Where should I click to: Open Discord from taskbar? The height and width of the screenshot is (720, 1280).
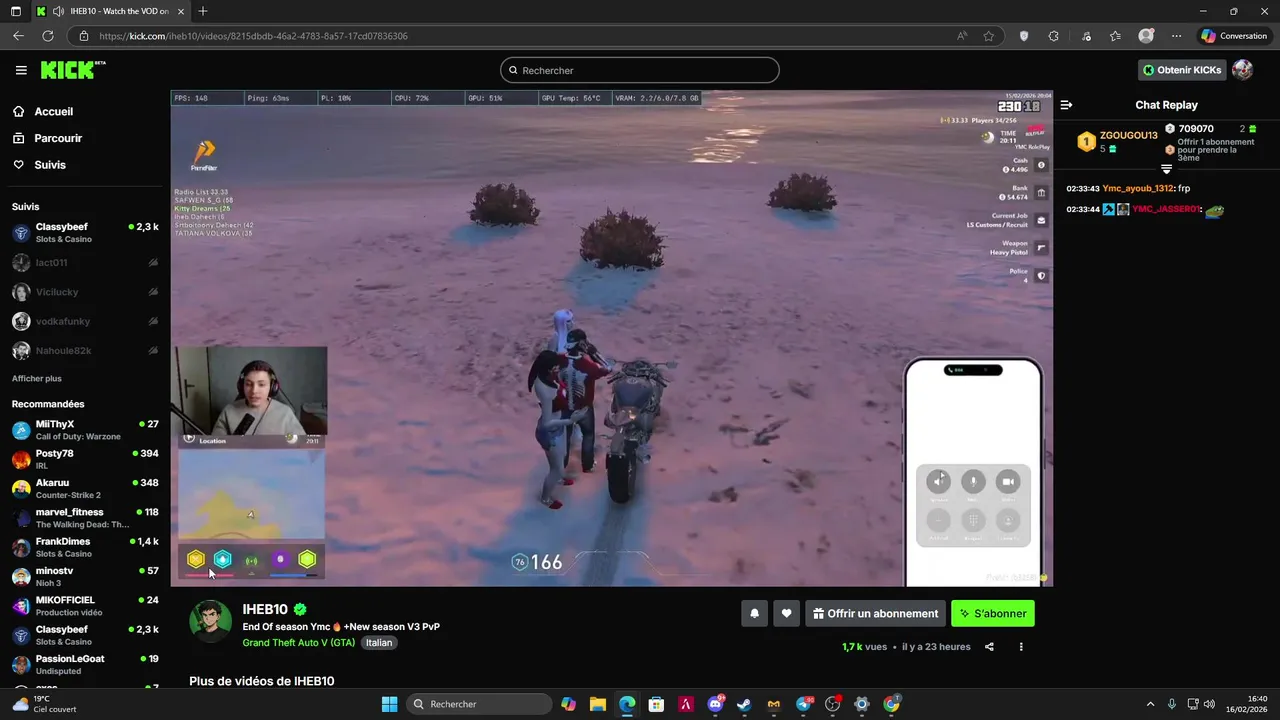point(716,704)
